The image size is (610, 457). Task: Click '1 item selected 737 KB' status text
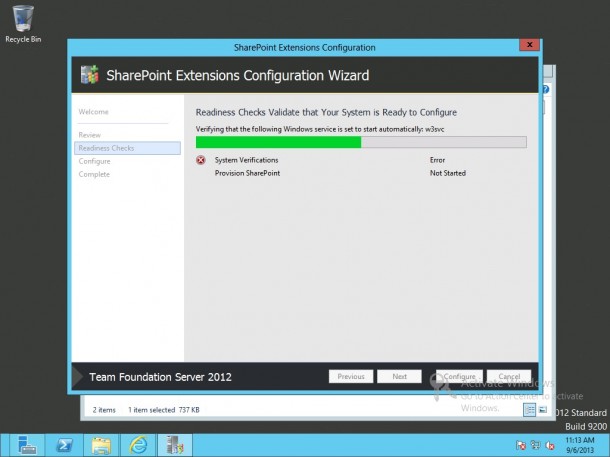tap(164, 410)
